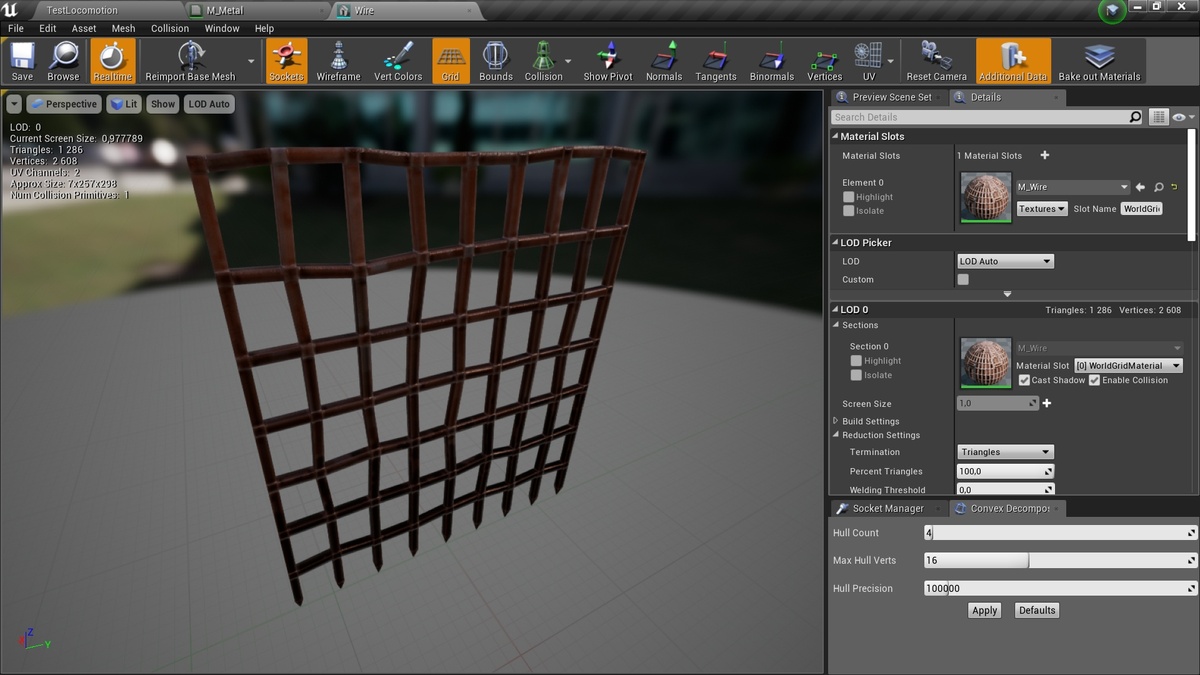Open the UV channel dropdown arrow
Image resolution: width=1200 pixels, height=675 pixels.
point(889,61)
